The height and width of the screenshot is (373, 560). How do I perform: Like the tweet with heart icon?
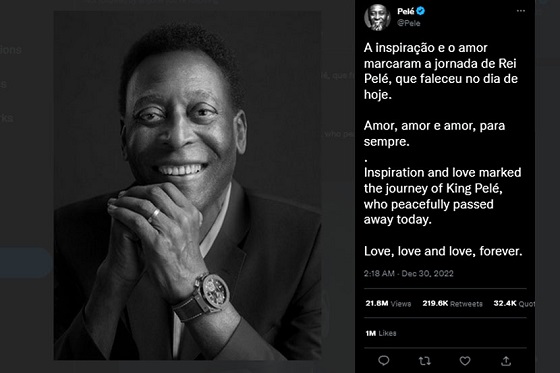[465, 361]
